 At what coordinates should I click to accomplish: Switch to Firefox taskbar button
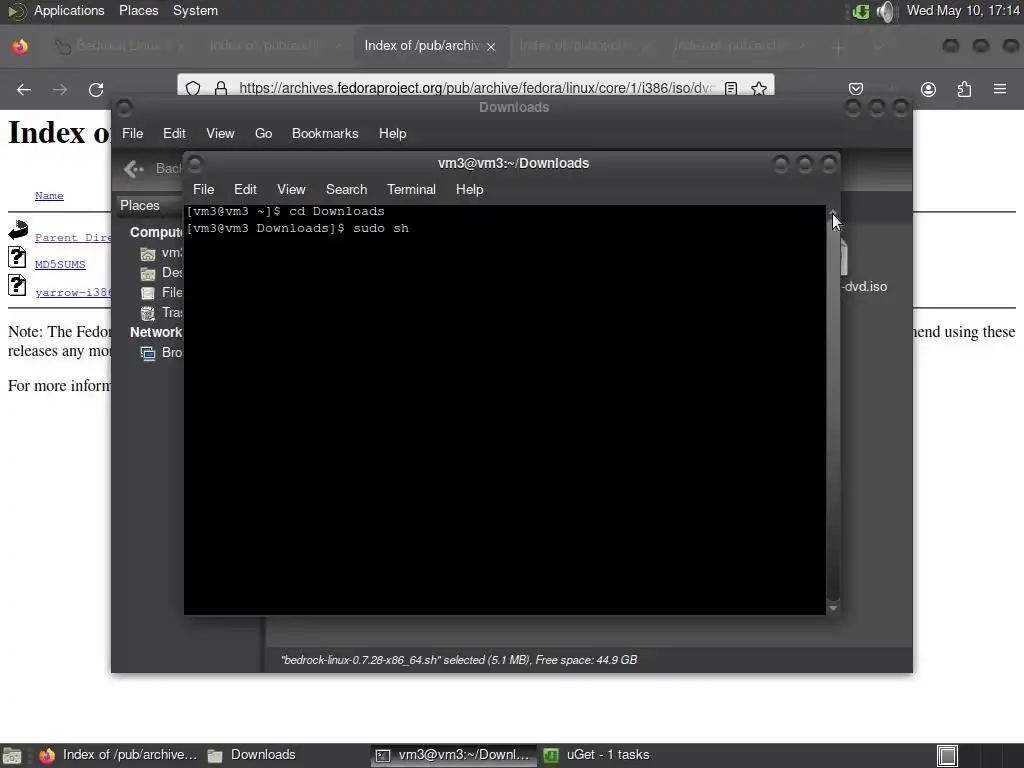pos(118,755)
